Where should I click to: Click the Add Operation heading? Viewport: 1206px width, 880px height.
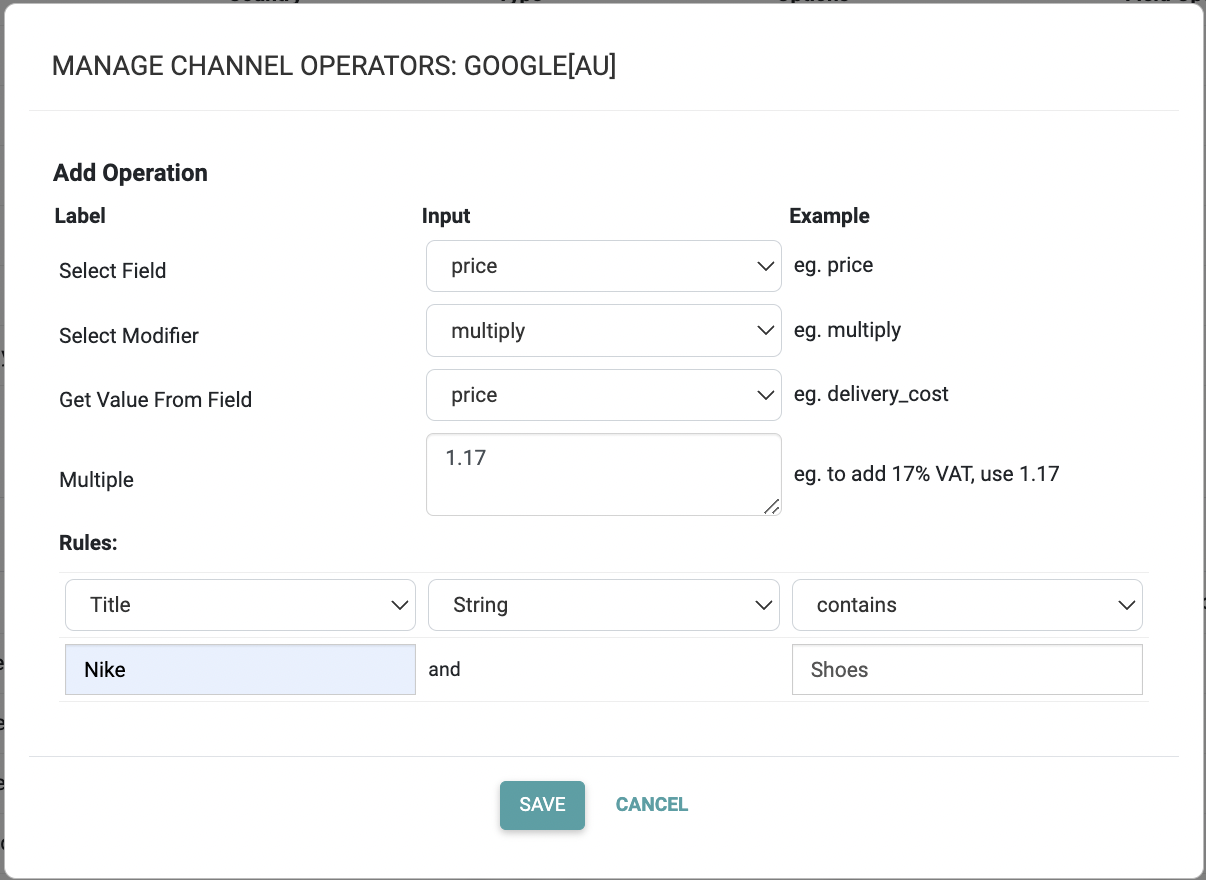(130, 172)
